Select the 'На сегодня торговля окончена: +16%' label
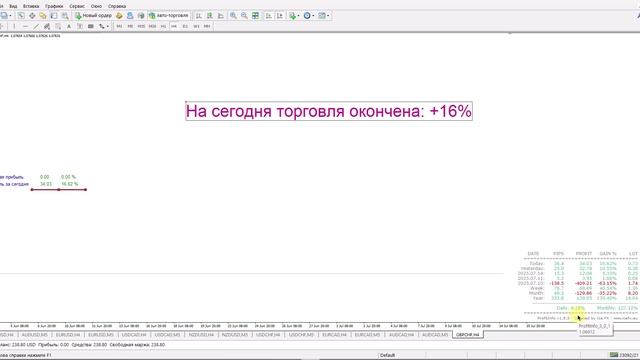 [329, 111]
